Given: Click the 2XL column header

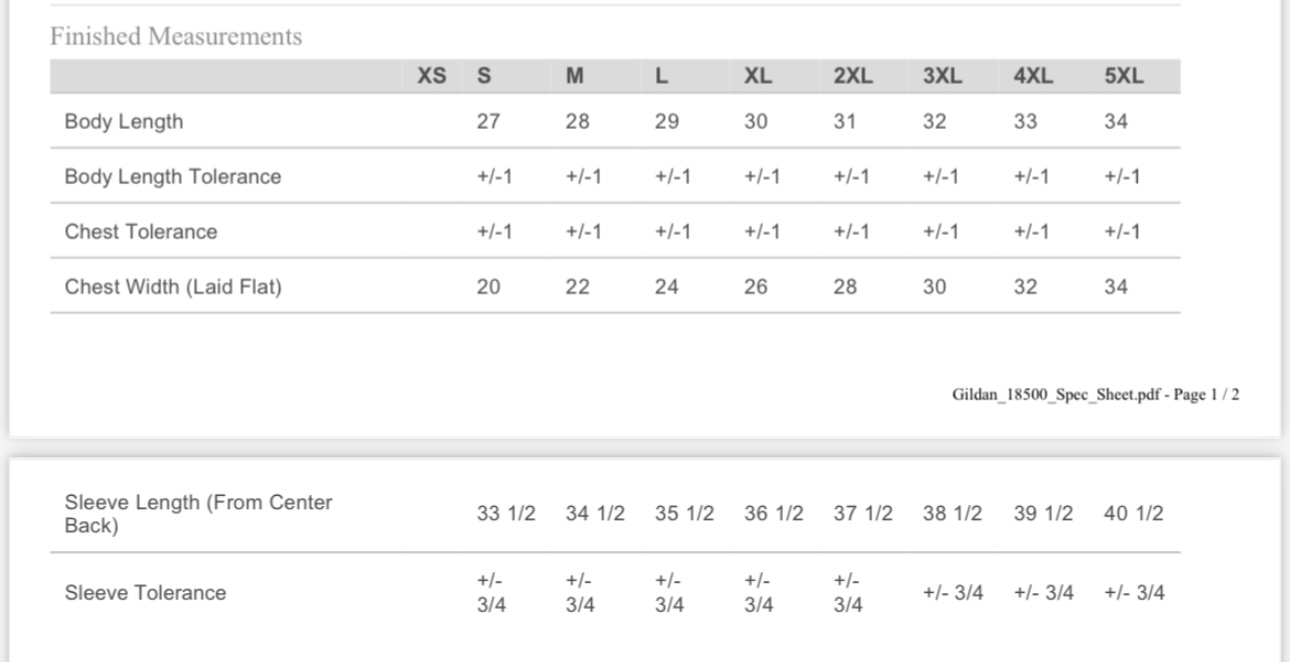Looking at the screenshot, I should tap(853, 76).
